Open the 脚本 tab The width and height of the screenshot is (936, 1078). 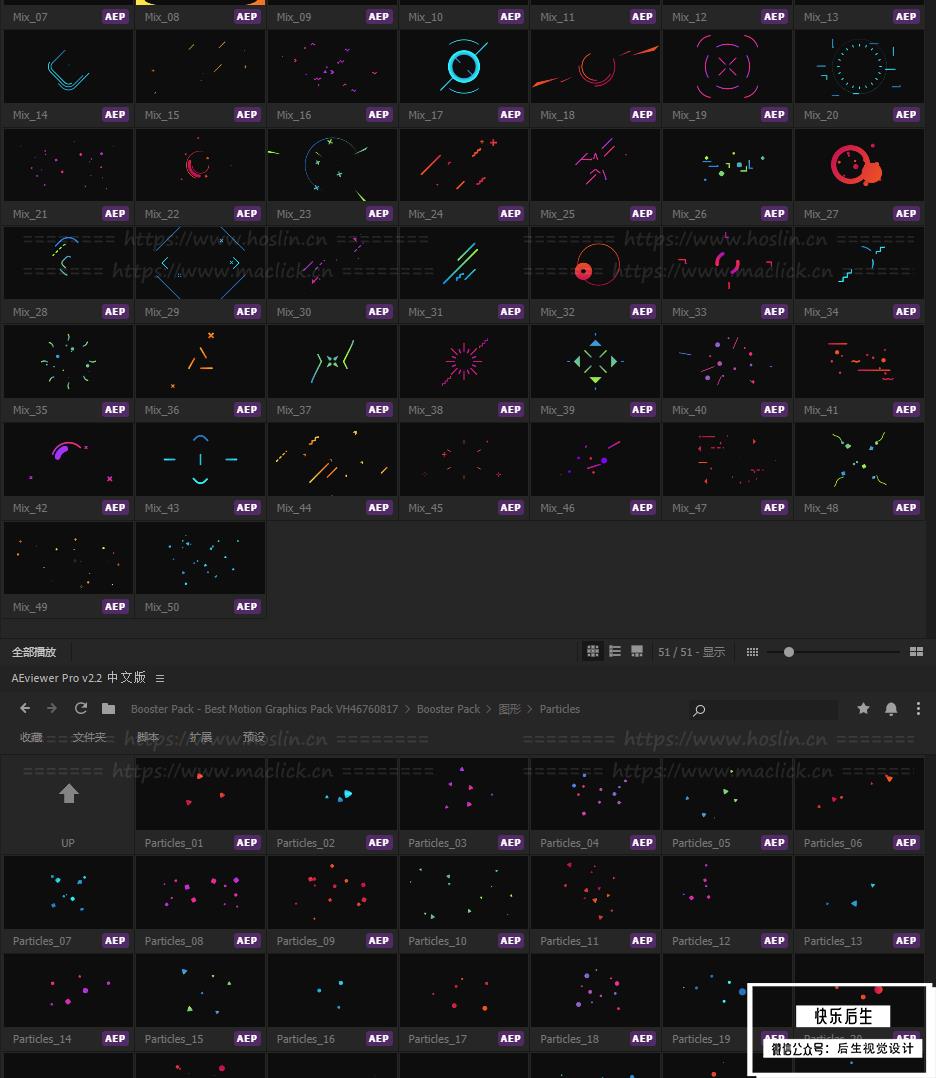[148, 737]
